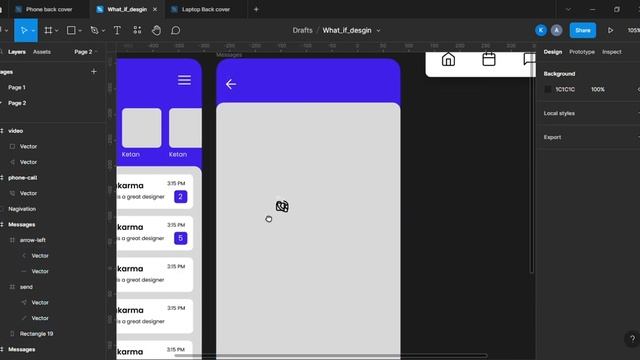Click the home icon in navigation bar
This screenshot has height=360, width=640.
pos(448,60)
